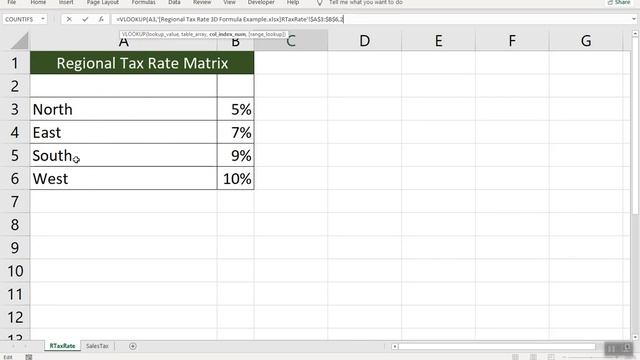Click the 10% tax rate cell

[x=236, y=178]
